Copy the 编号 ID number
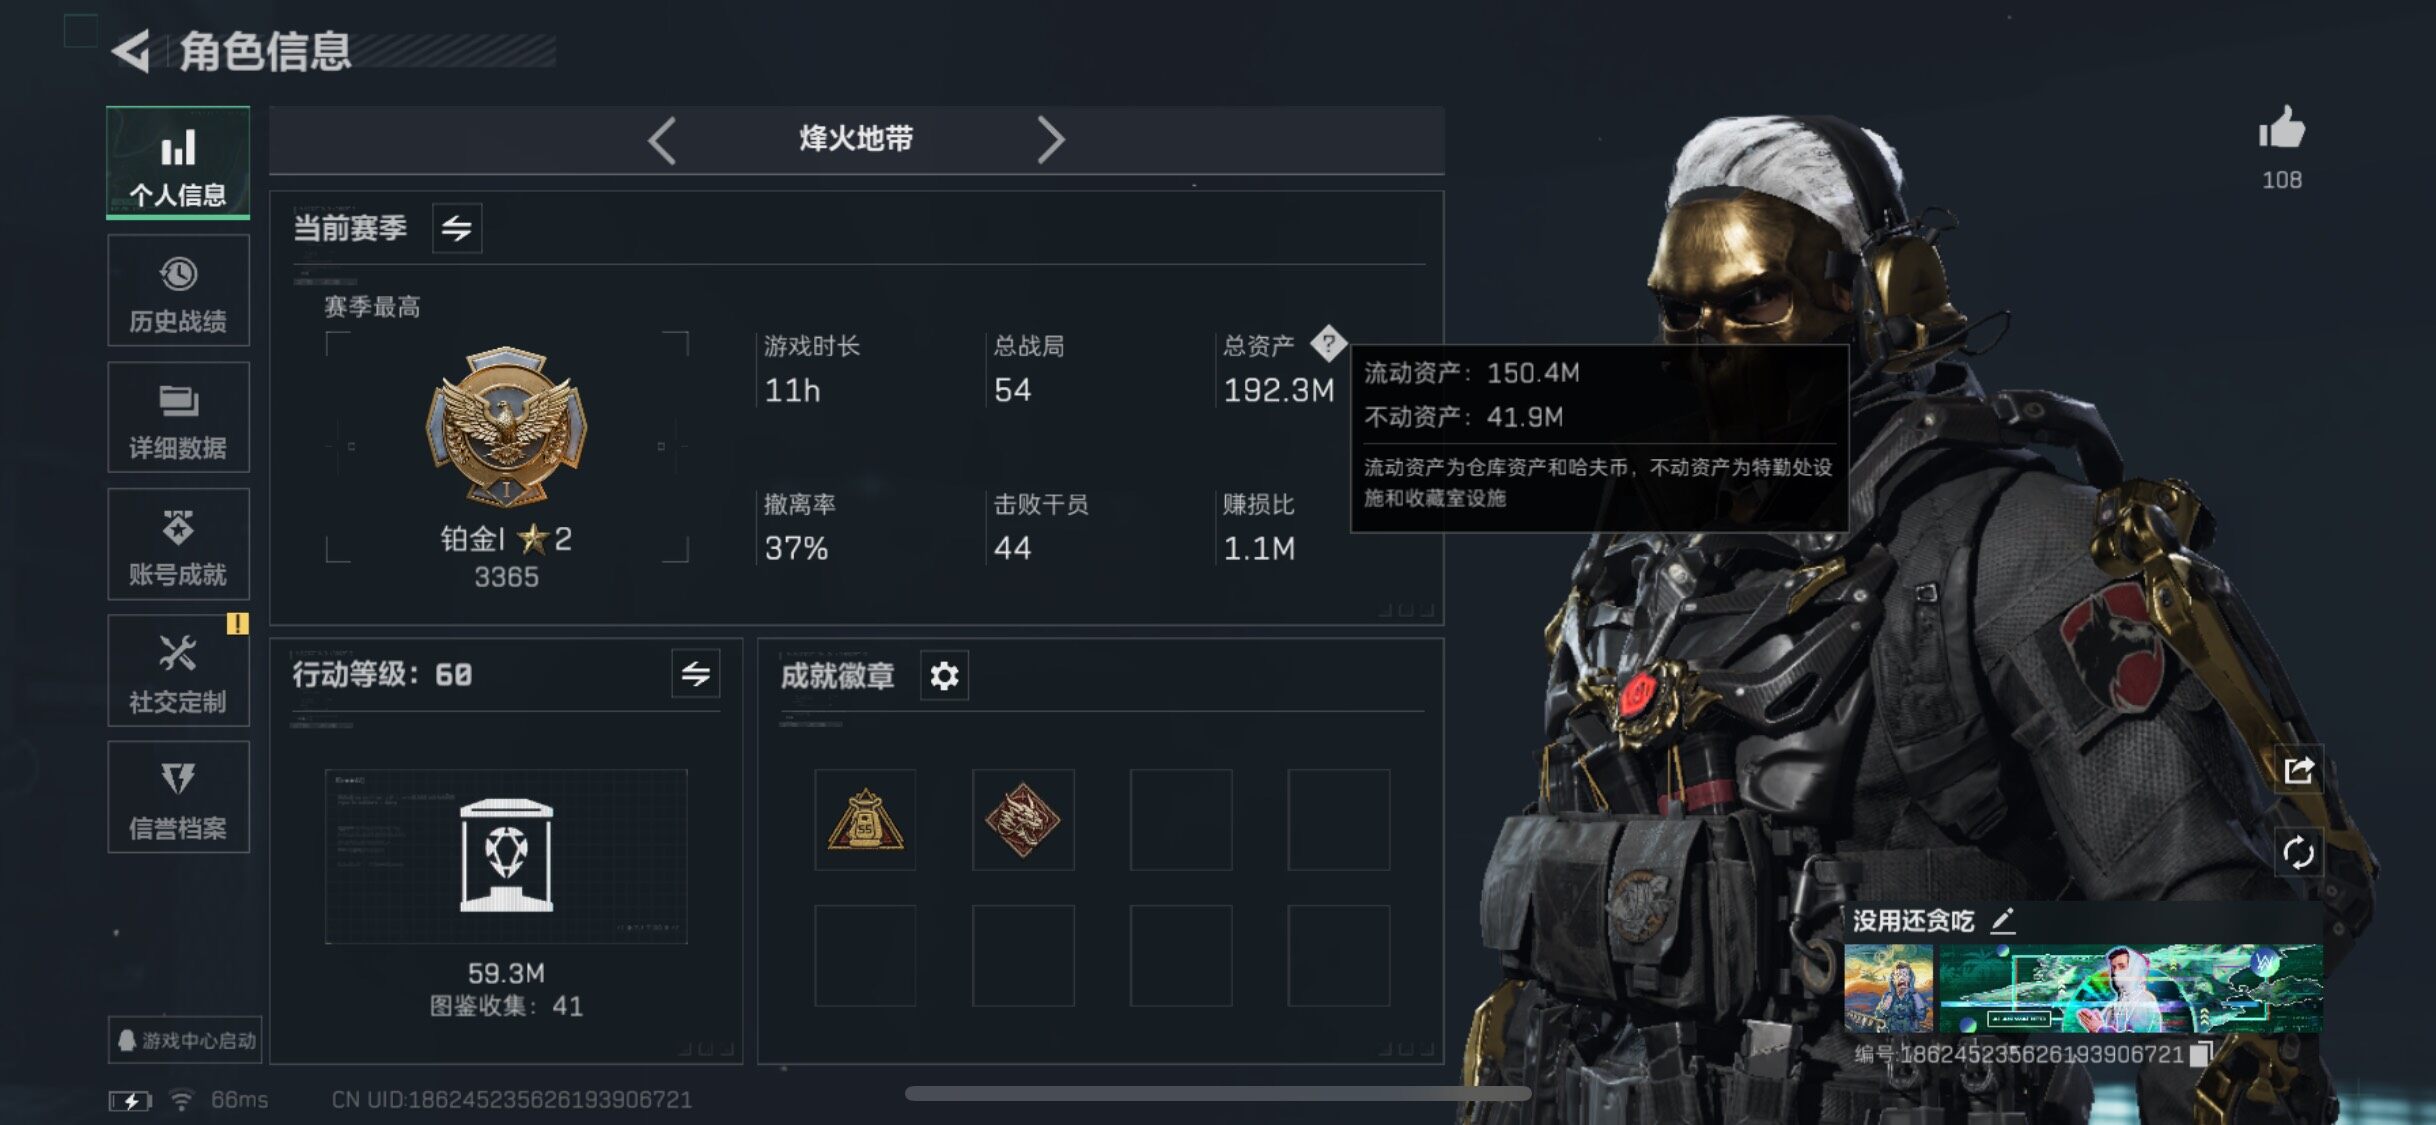The image size is (2436, 1125). (2199, 1054)
